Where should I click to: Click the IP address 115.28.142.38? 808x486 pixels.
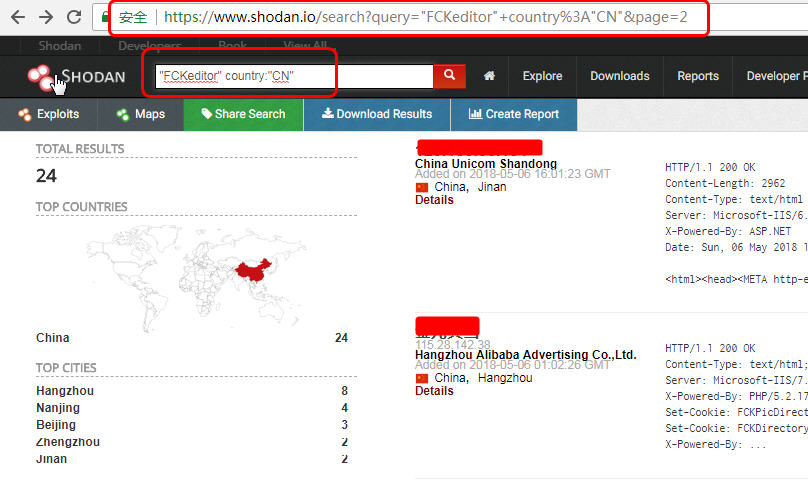453,344
